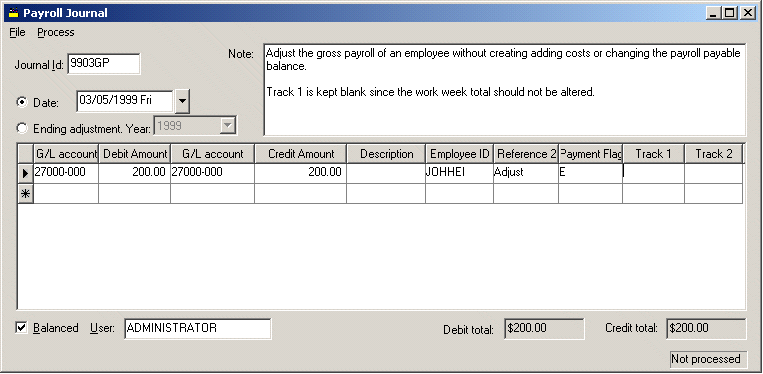
Task: Select the Date radio button
Action: 22,102
